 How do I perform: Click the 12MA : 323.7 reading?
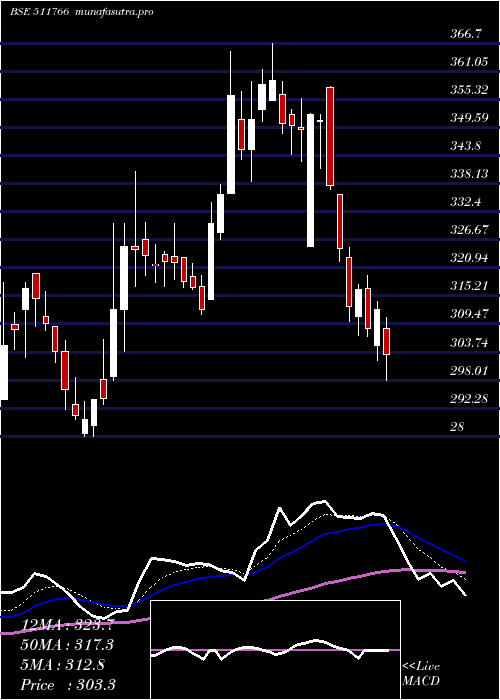click(67, 625)
